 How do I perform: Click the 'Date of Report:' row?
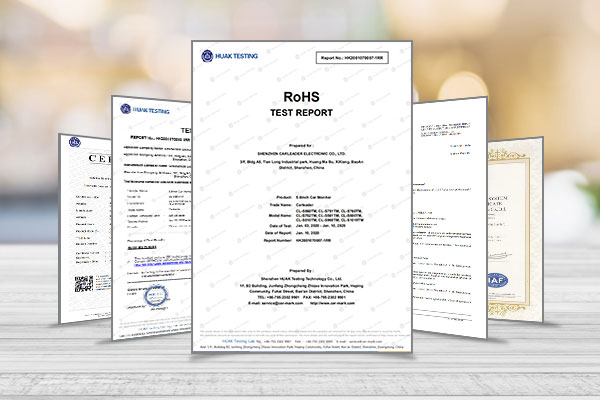292,233
